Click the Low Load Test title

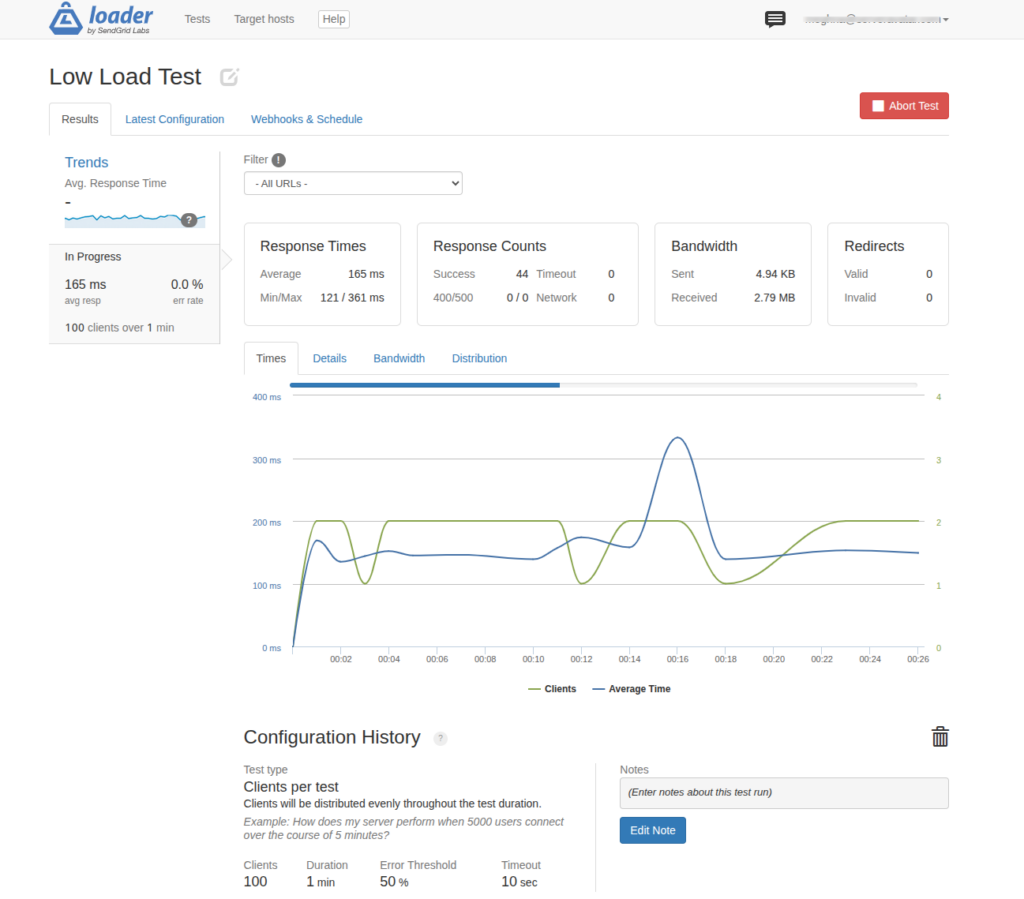coord(125,77)
